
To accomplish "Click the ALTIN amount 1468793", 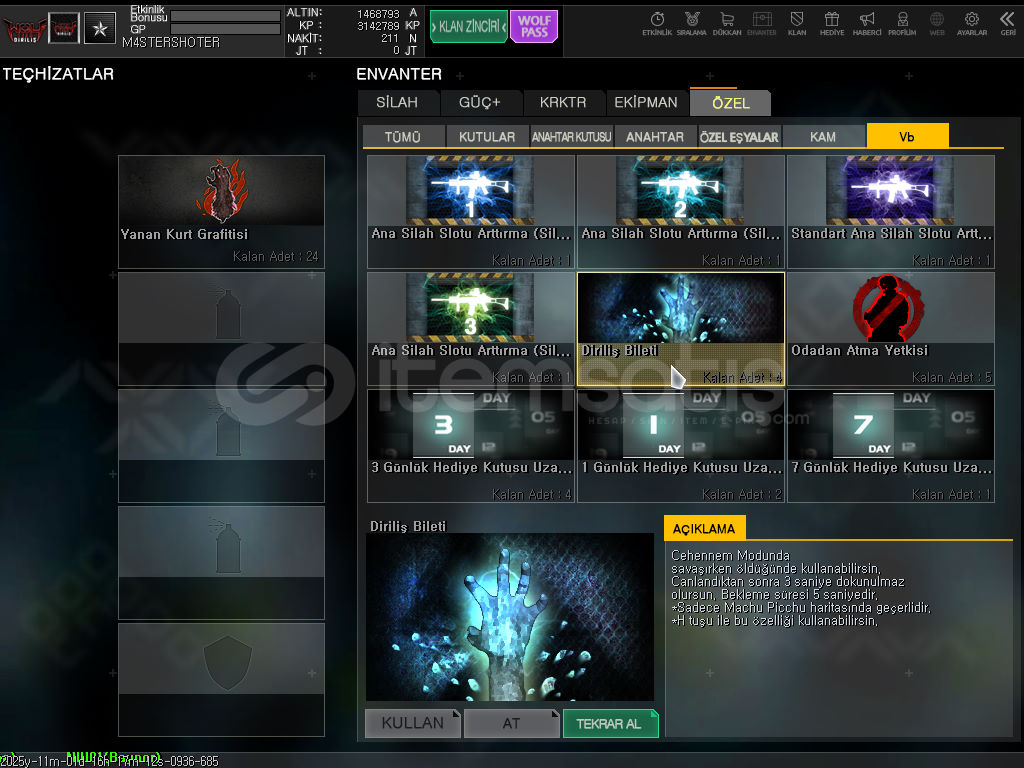I will 378,14.
